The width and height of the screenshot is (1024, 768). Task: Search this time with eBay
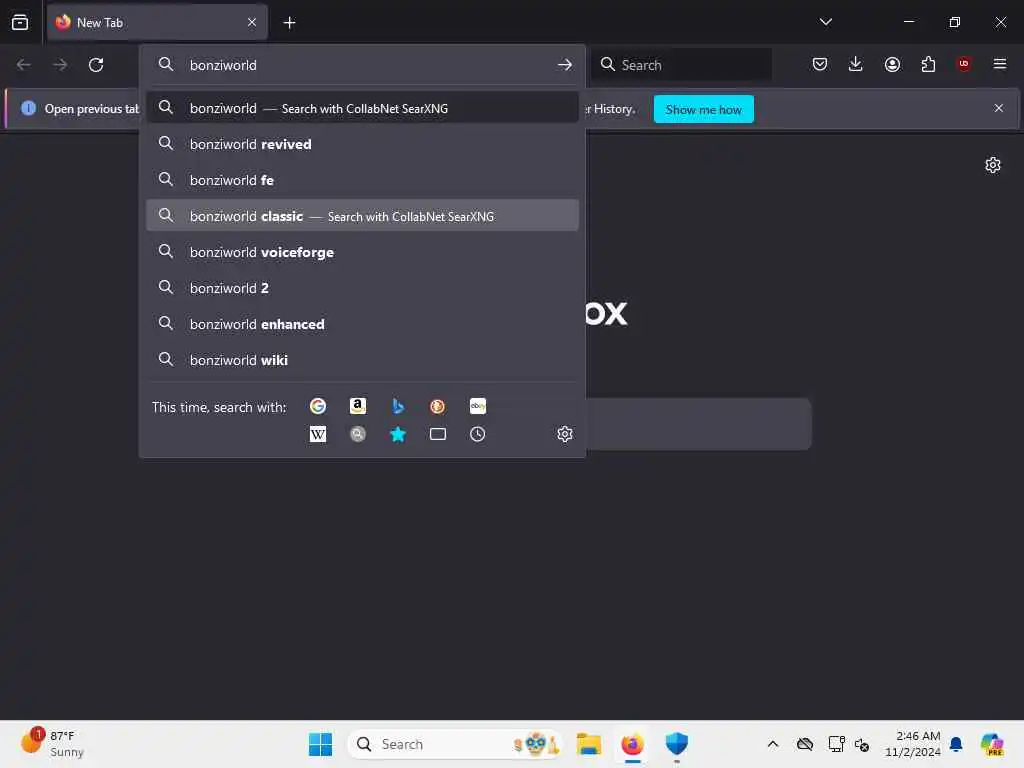click(x=477, y=406)
